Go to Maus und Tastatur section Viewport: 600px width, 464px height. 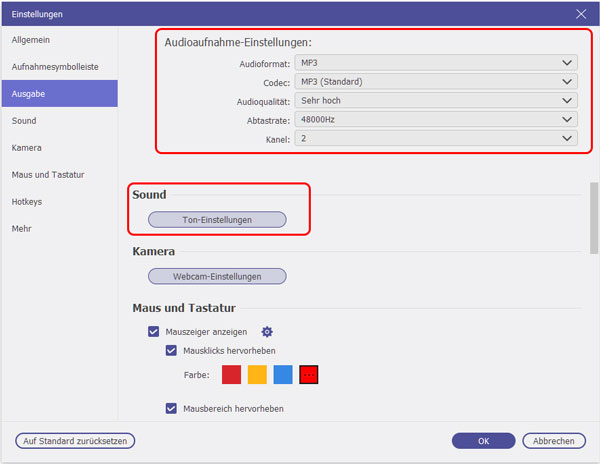pos(48,174)
